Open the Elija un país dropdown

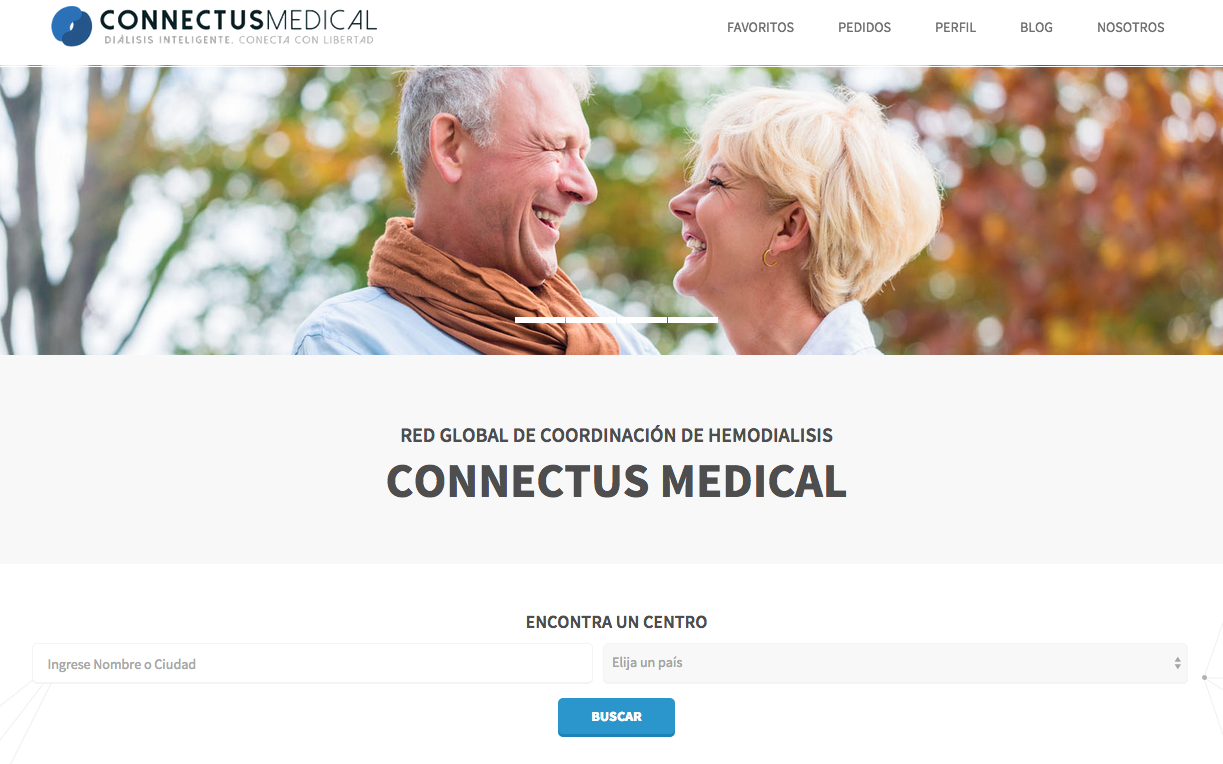click(895, 663)
